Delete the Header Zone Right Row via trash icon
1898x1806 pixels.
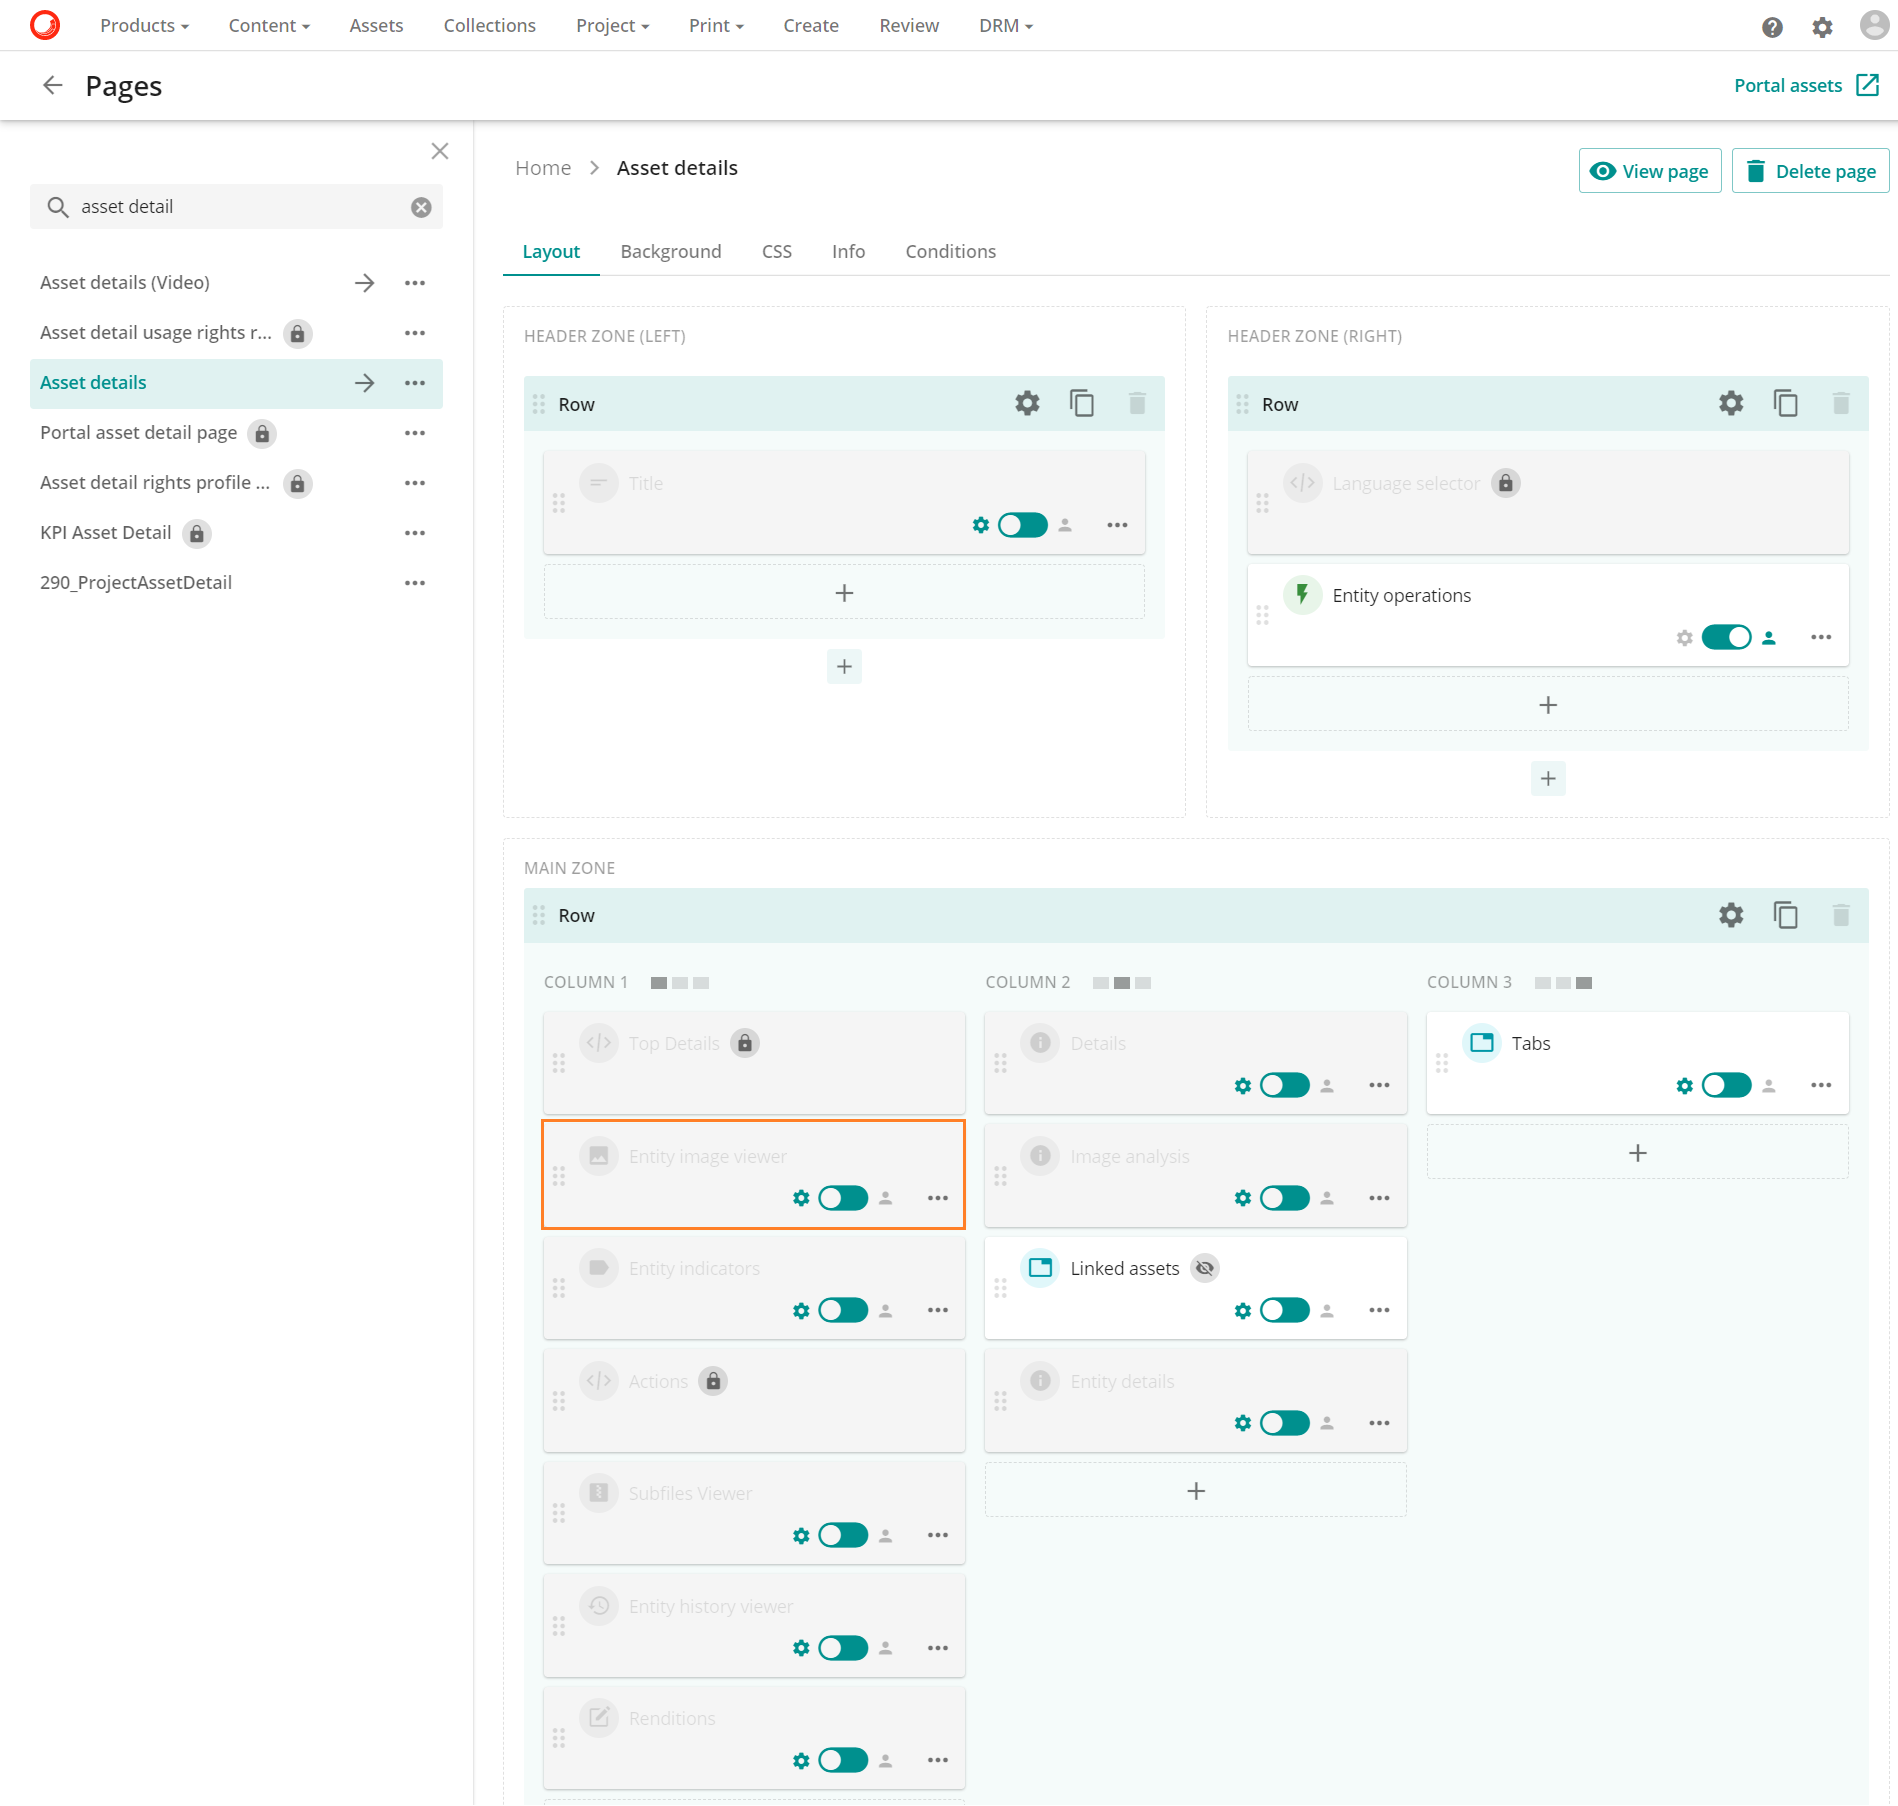coord(1841,403)
